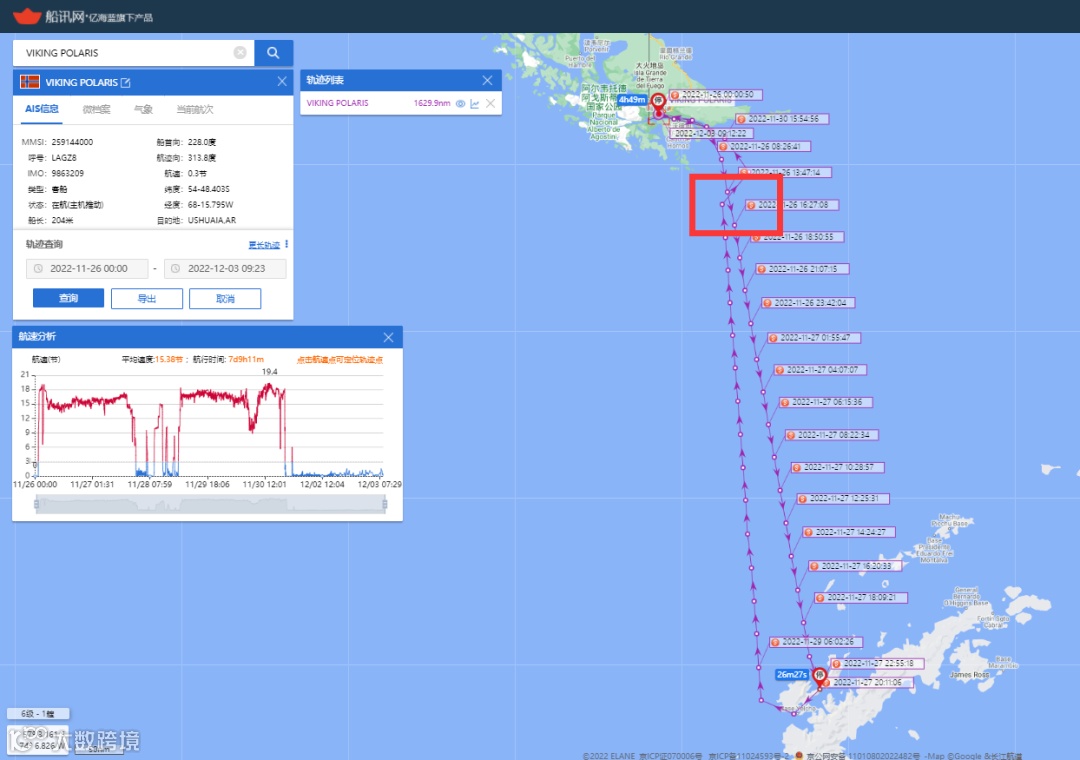
Task: Click the 船讯网 ship logo in header
Action: [28, 15]
